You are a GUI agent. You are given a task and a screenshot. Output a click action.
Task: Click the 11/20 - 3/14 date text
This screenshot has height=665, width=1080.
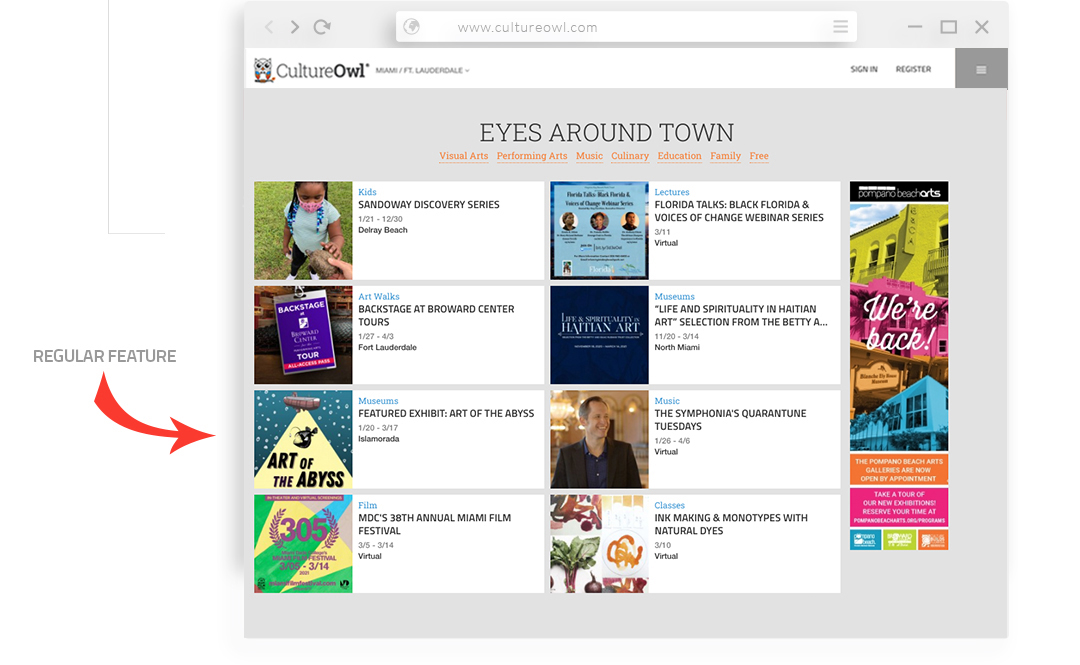tap(676, 336)
